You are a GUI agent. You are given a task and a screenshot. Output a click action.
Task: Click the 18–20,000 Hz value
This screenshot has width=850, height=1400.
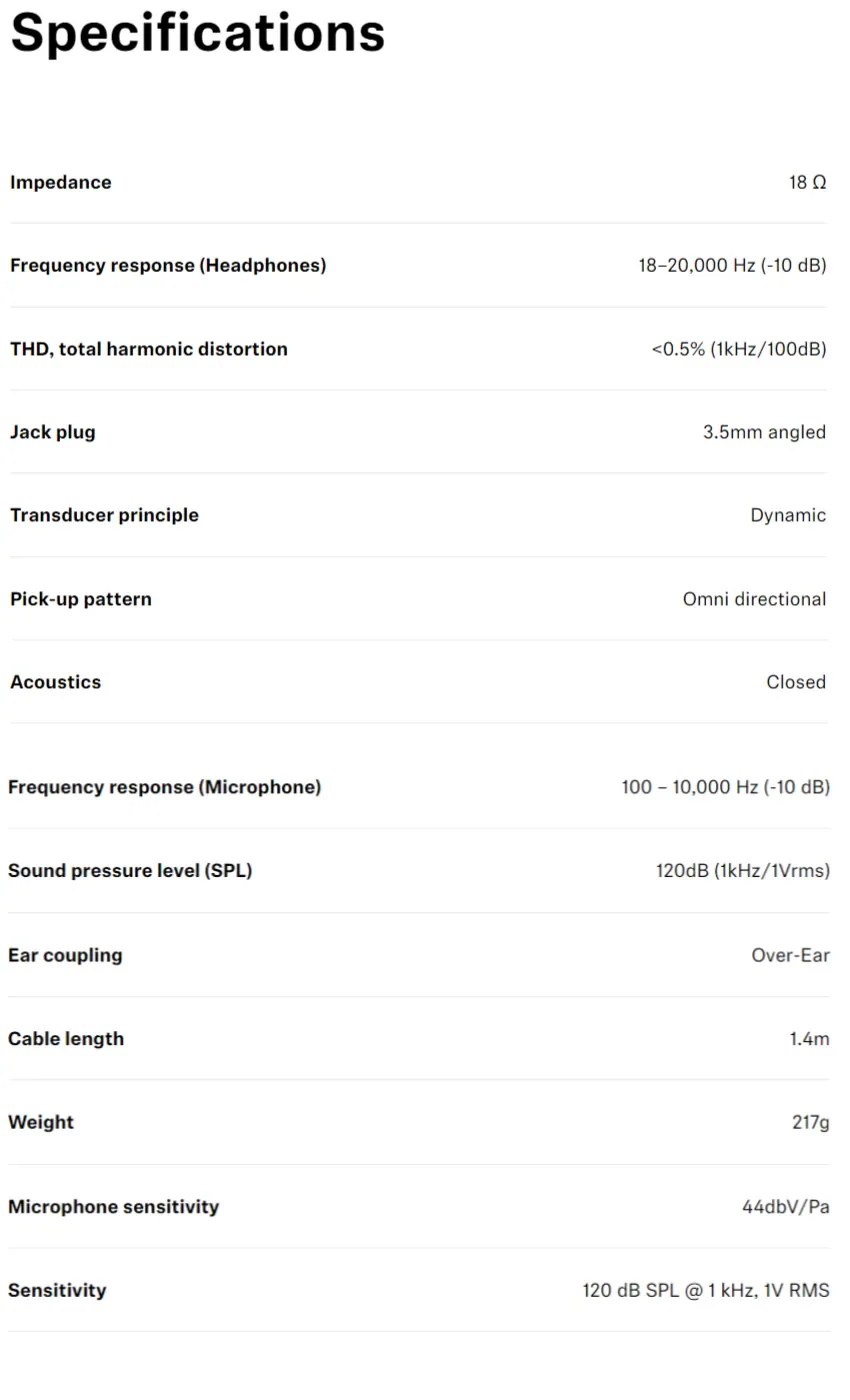pyautogui.click(x=733, y=265)
